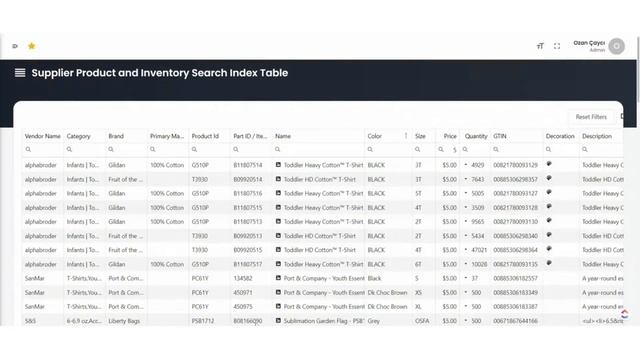Focus the Brand filter search box
The height and width of the screenshot is (360, 640).
point(126,149)
